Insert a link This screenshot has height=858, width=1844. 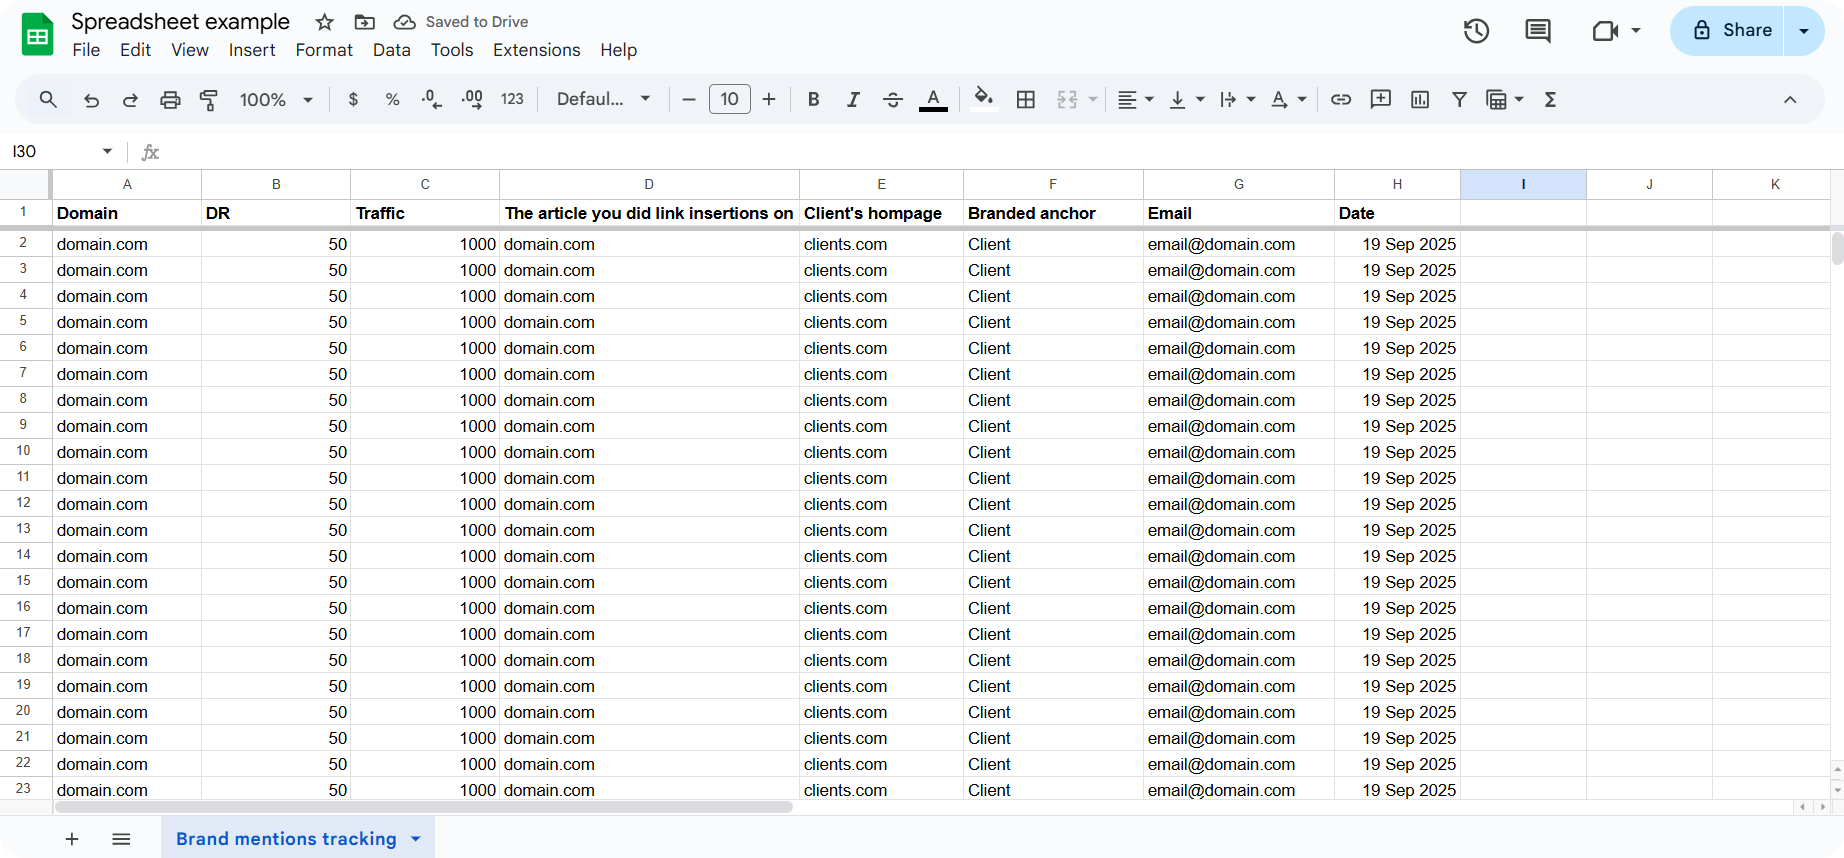pos(1341,99)
